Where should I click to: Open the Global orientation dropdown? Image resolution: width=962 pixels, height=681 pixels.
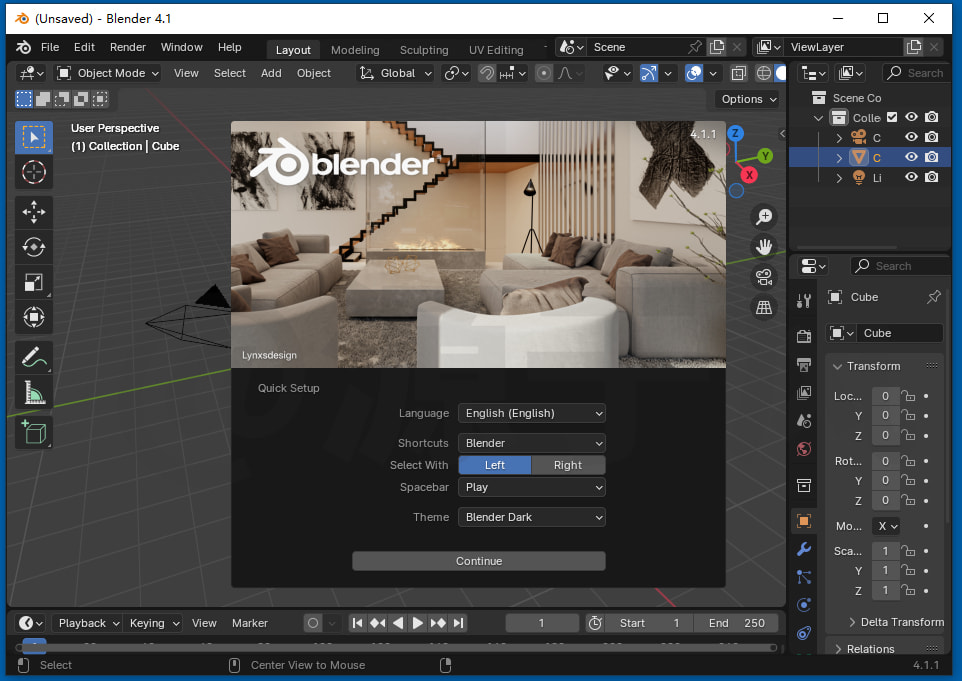[x=396, y=73]
